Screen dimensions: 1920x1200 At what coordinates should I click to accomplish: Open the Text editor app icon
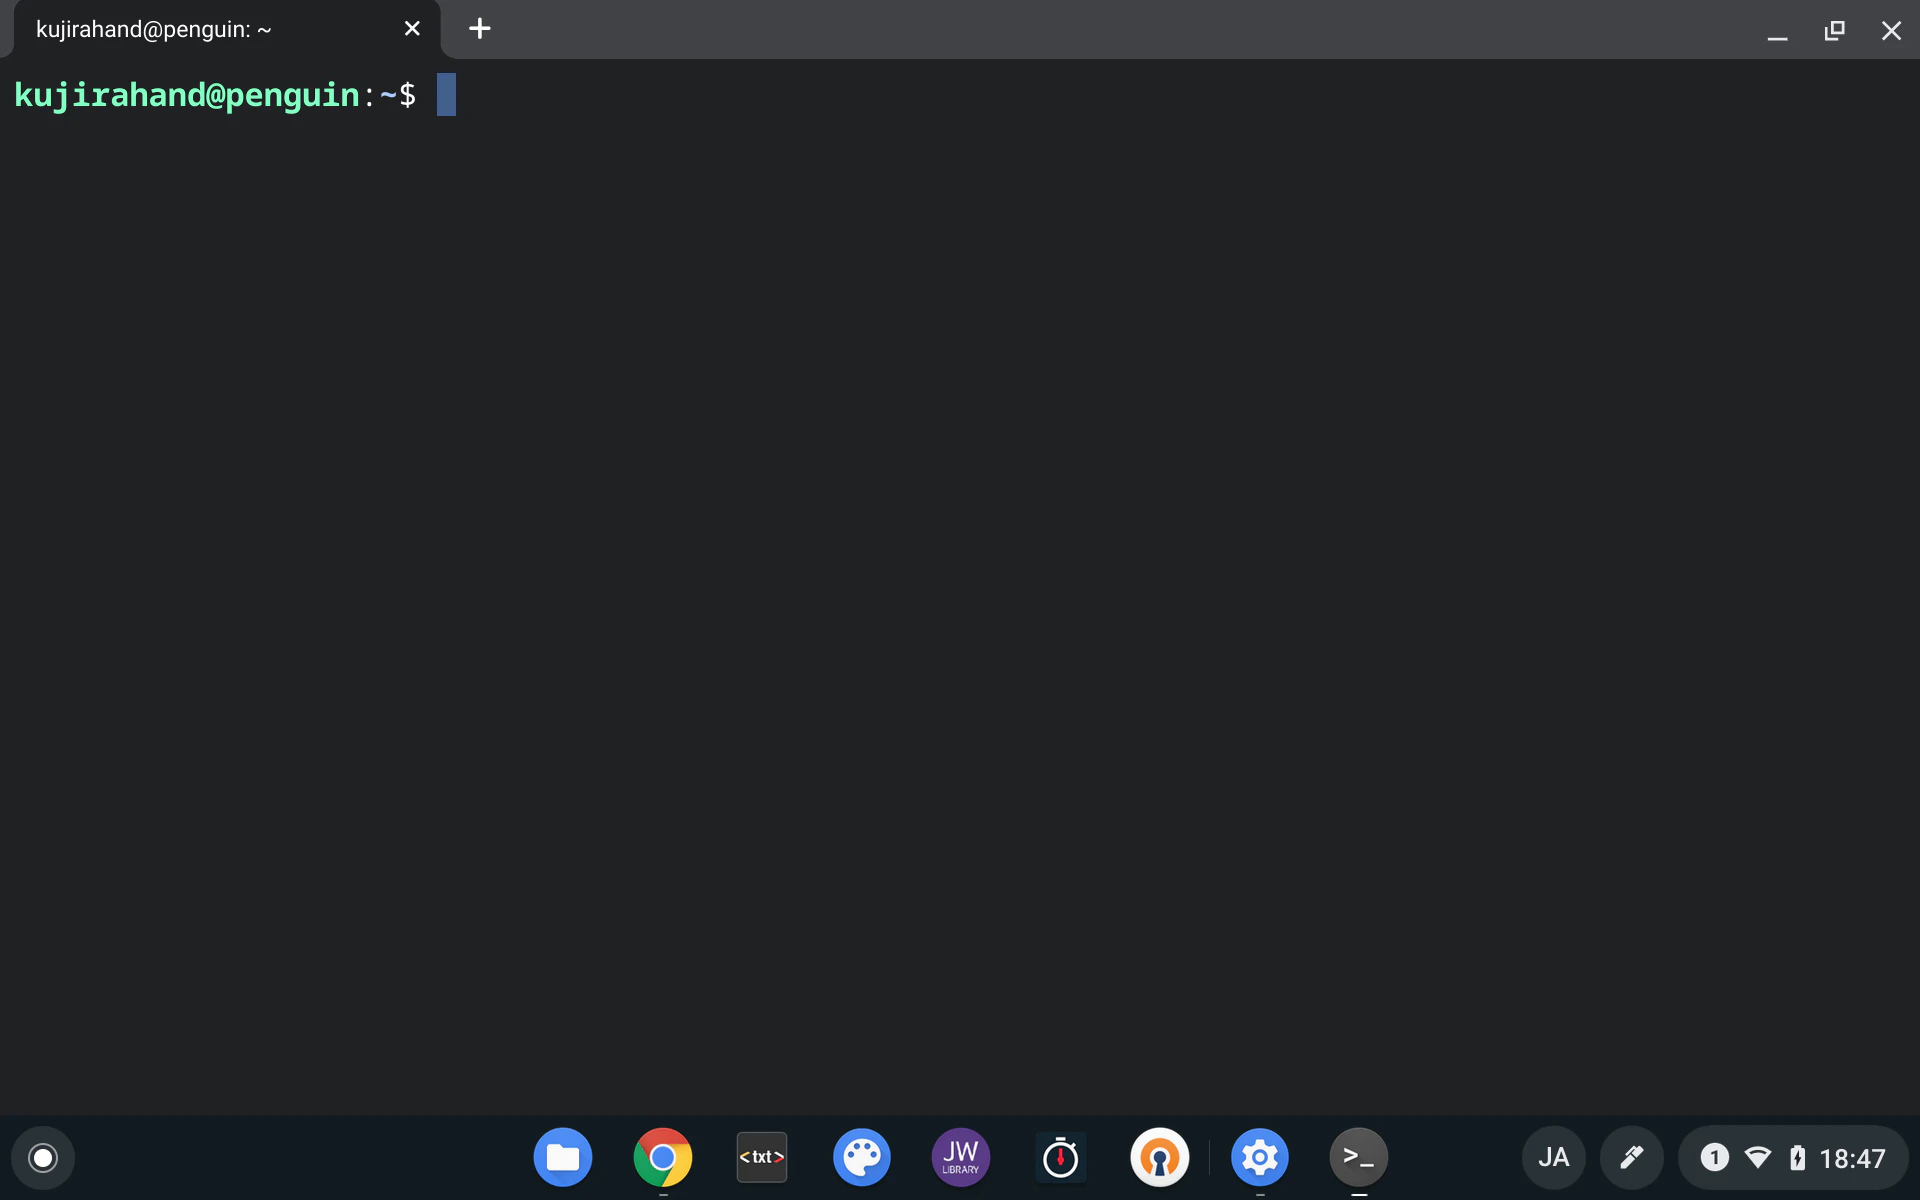point(762,1158)
